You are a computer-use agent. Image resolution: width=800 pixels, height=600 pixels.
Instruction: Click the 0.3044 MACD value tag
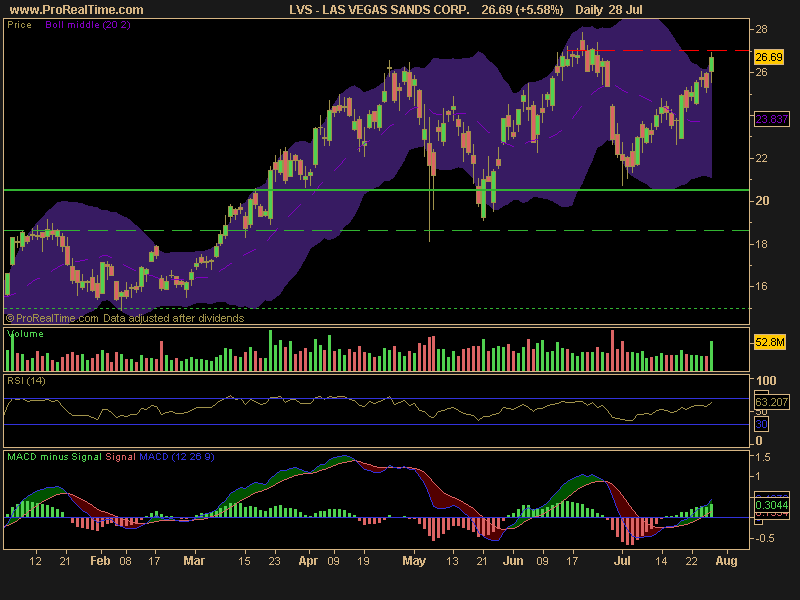771,505
